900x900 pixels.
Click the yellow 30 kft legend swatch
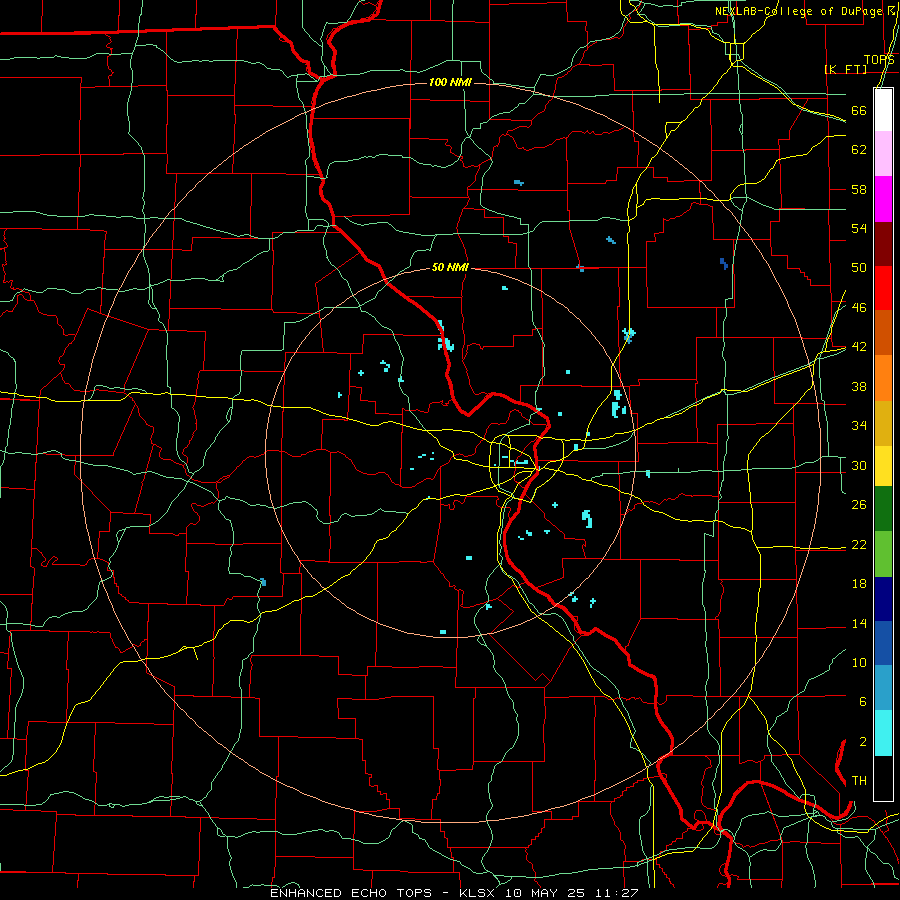point(883,466)
